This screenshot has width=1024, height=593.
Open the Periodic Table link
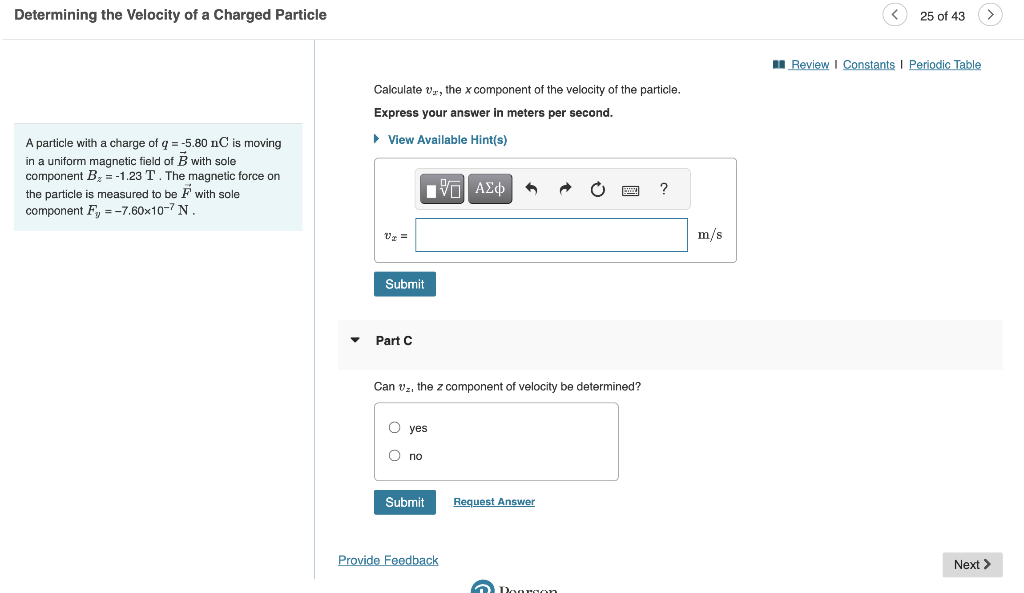pos(944,64)
